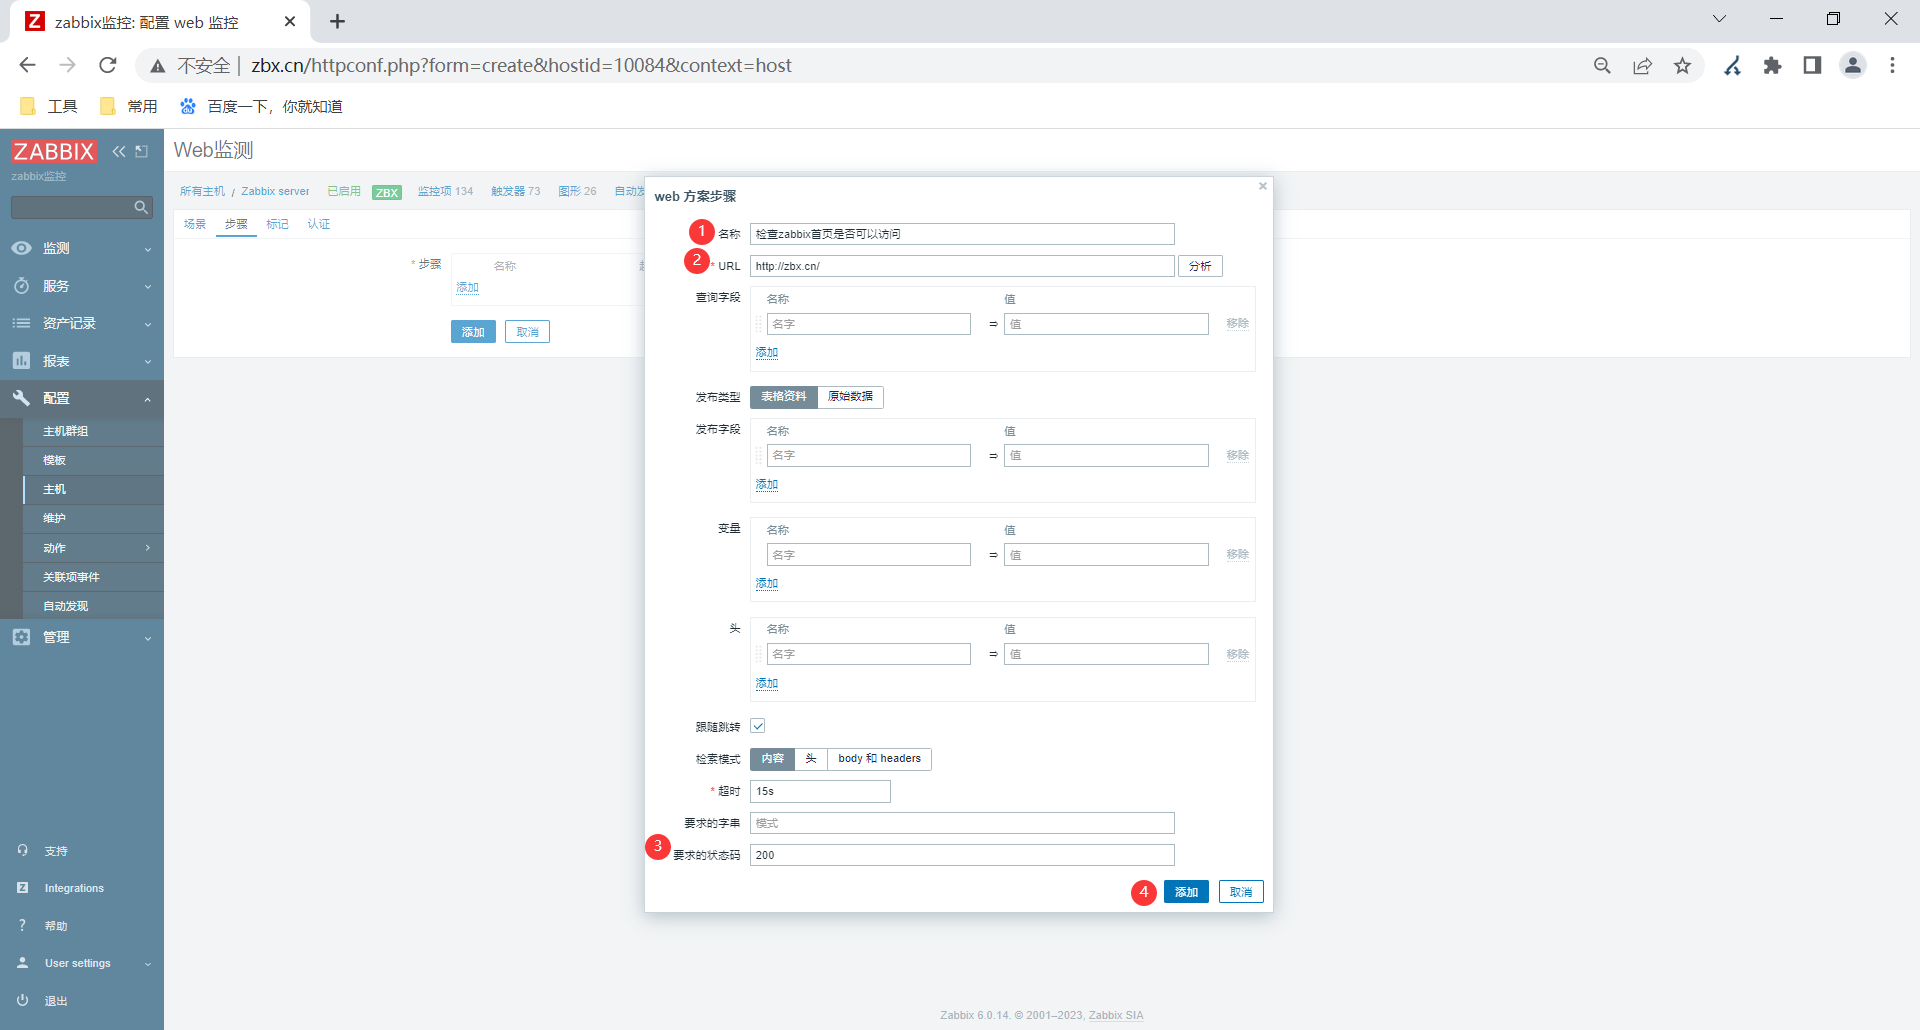Click the User settings person icon
Image resolution: width=1920 pixels, height=1030 pixels.
(22, 963)
